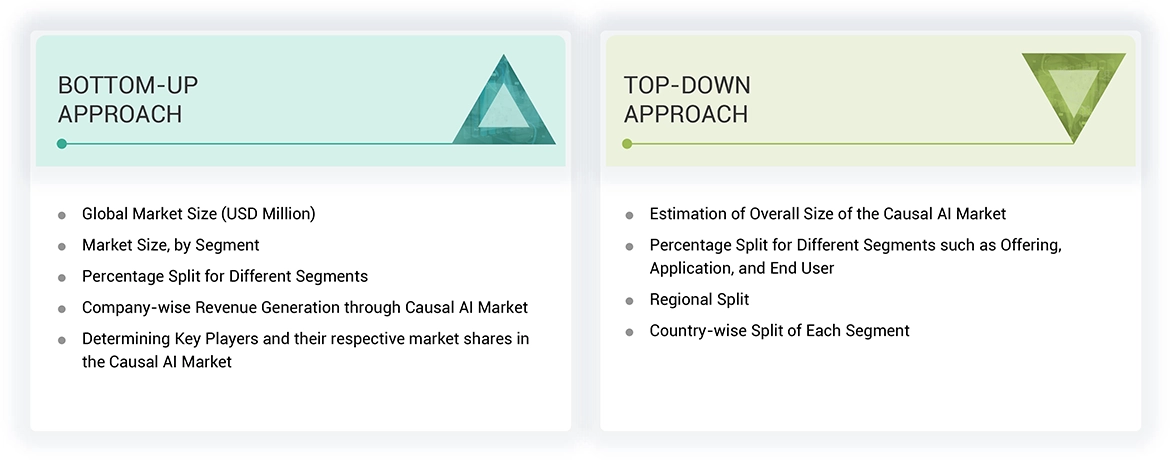This screenshot has height=460, width=1170.
Task: Click Estimation of Overall Size text
Action: (827, 214)
